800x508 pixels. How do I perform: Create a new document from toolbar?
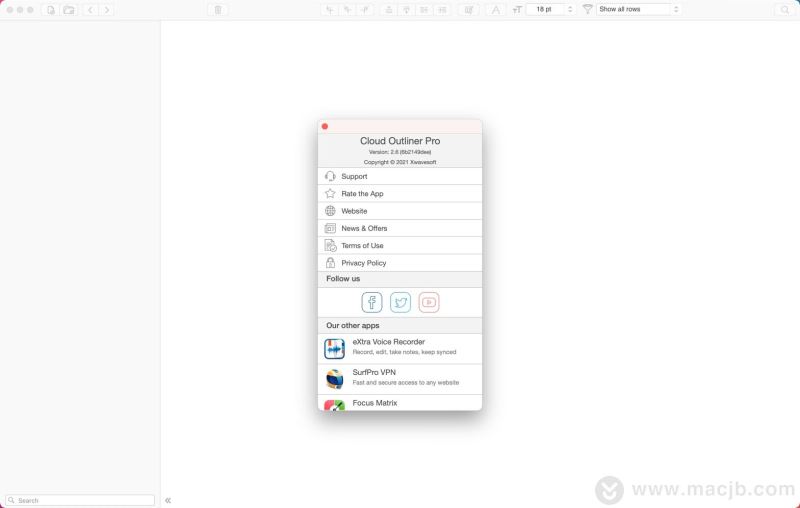pos(51,10)
